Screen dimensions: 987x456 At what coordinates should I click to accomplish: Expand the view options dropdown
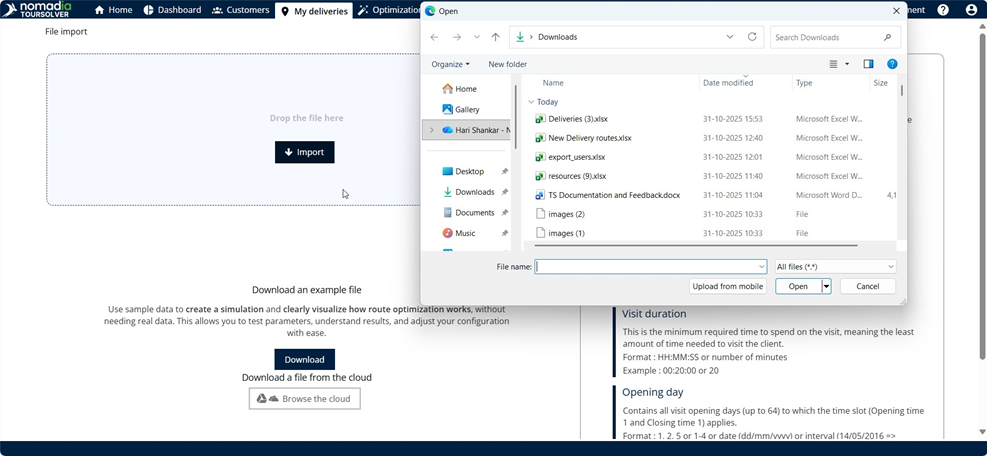(x=847, y=64)
